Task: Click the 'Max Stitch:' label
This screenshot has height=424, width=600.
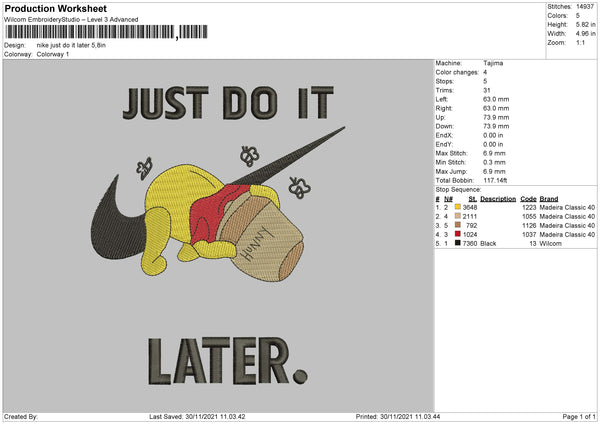Action: coord(452,153)
